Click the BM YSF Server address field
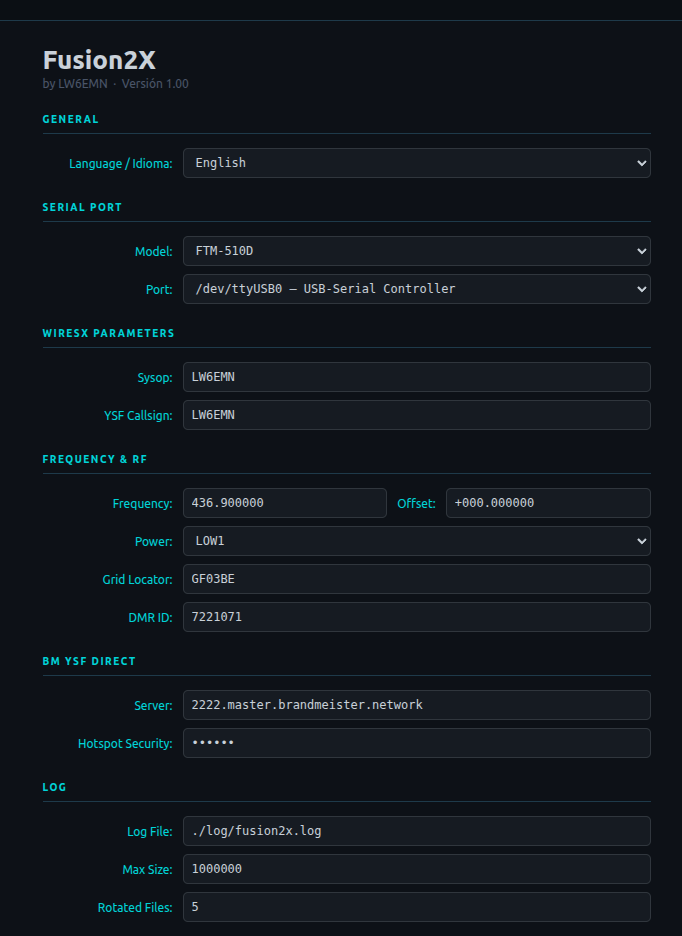 click(x=416, y=705)
